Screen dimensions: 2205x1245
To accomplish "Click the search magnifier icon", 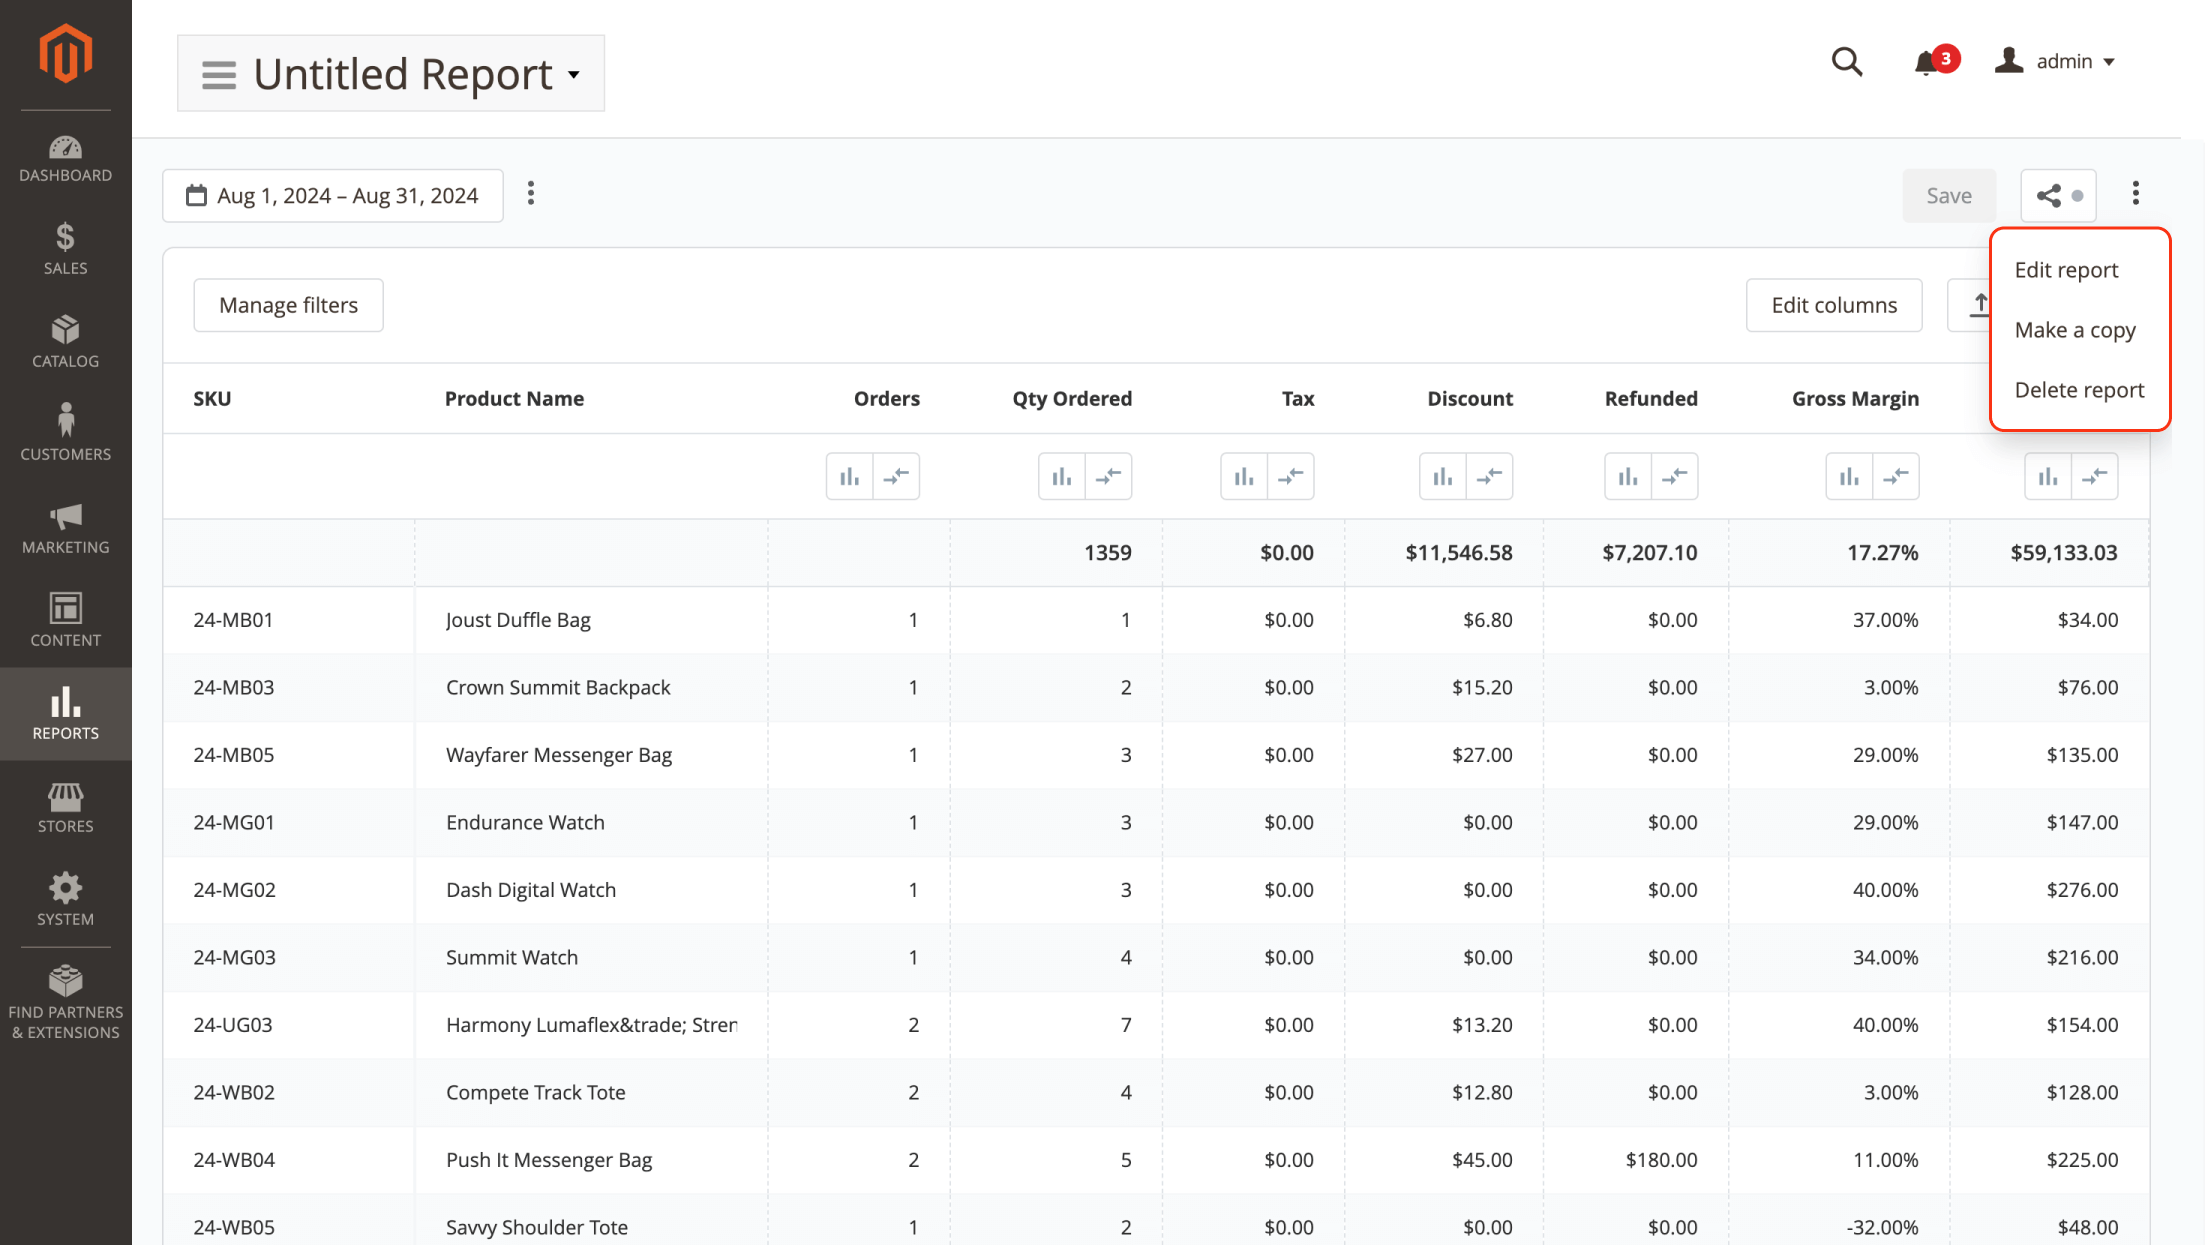I will click(x=1847, y=62).
